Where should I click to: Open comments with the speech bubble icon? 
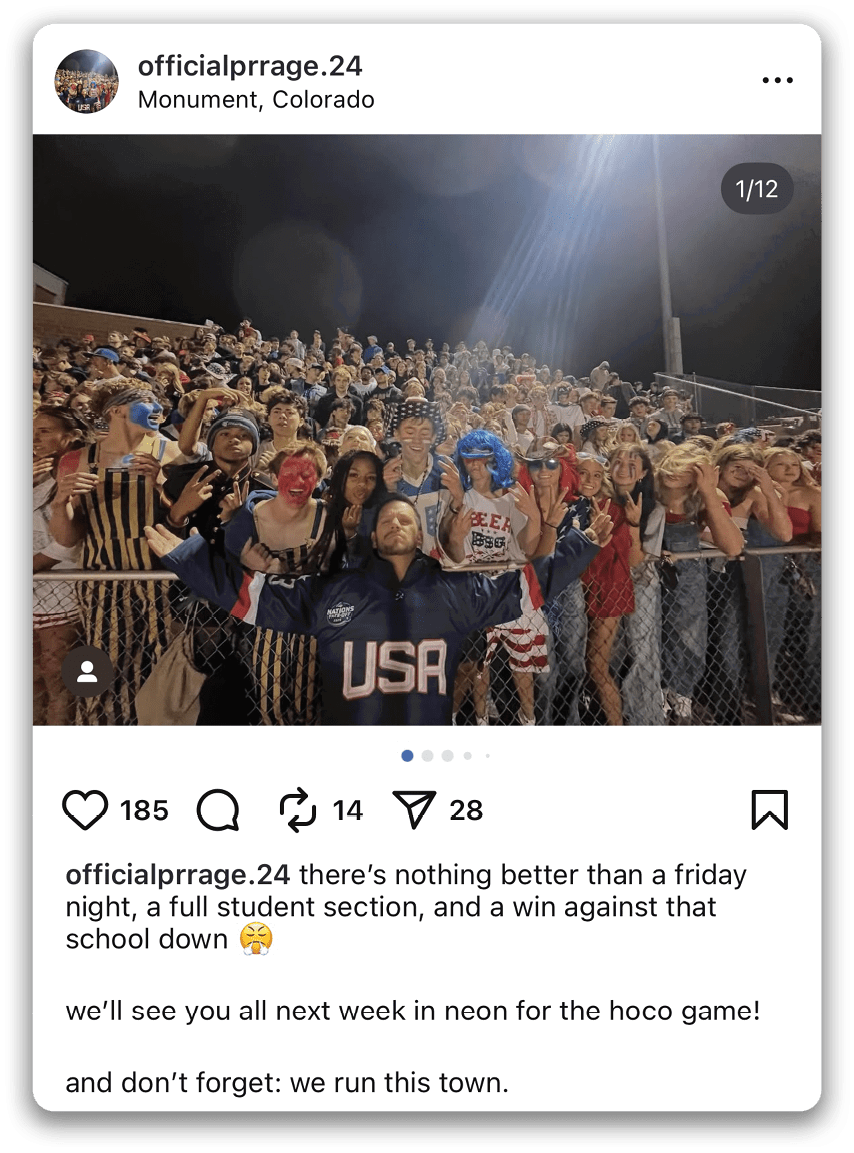coord(218,810)
